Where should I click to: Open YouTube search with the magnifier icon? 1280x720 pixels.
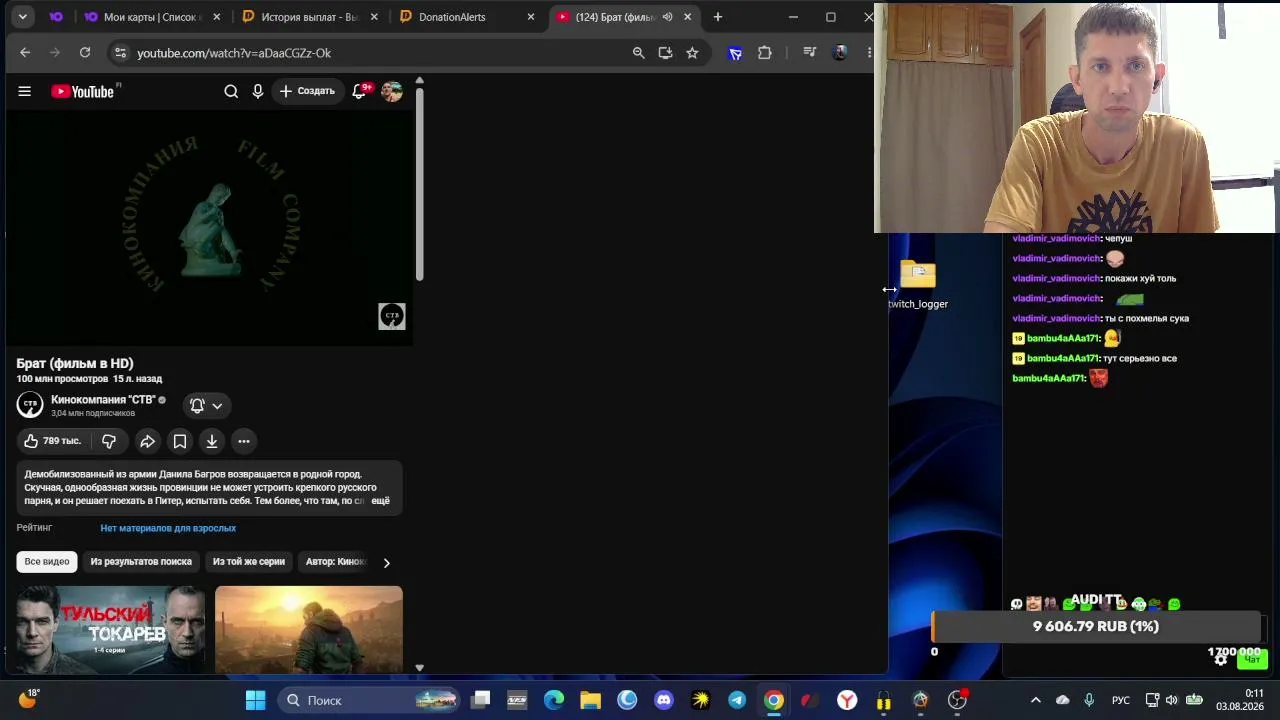coord(231,92)
